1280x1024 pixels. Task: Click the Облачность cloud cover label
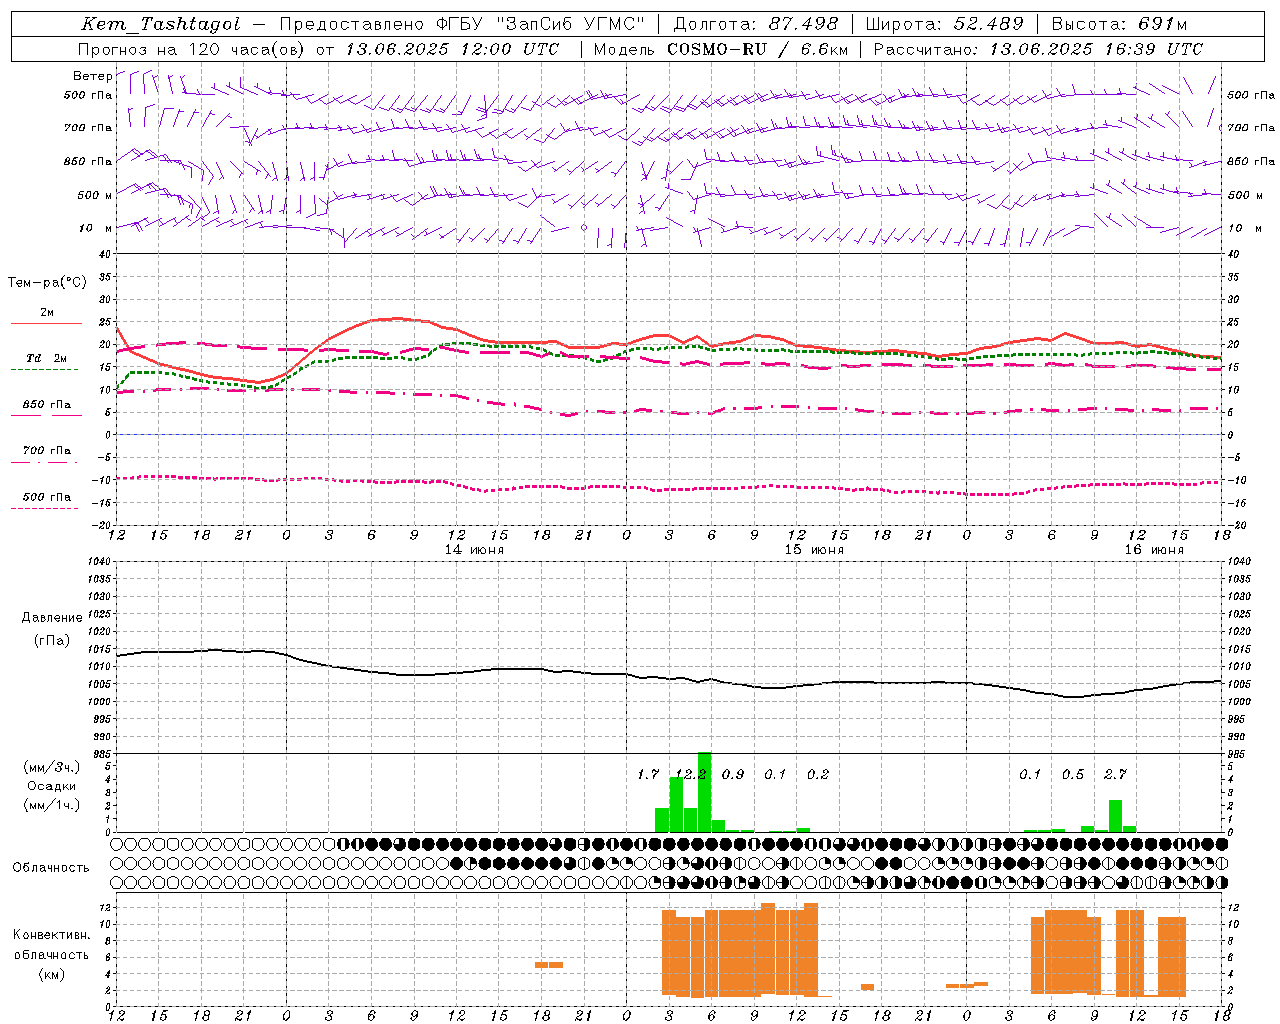point(51,868)
